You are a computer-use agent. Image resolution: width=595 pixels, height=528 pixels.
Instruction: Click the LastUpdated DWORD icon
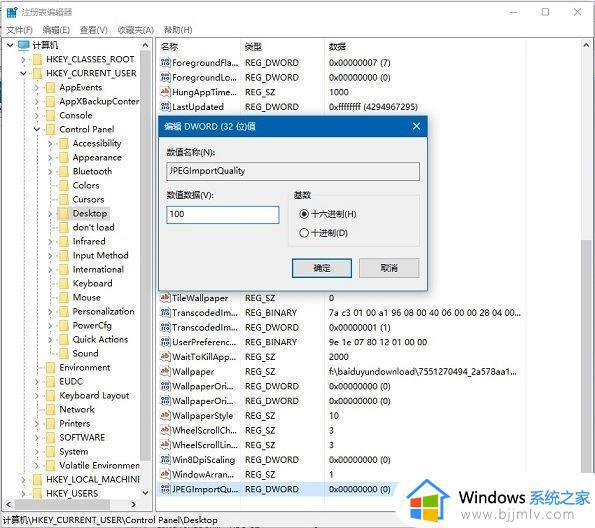tap(165, 107)
